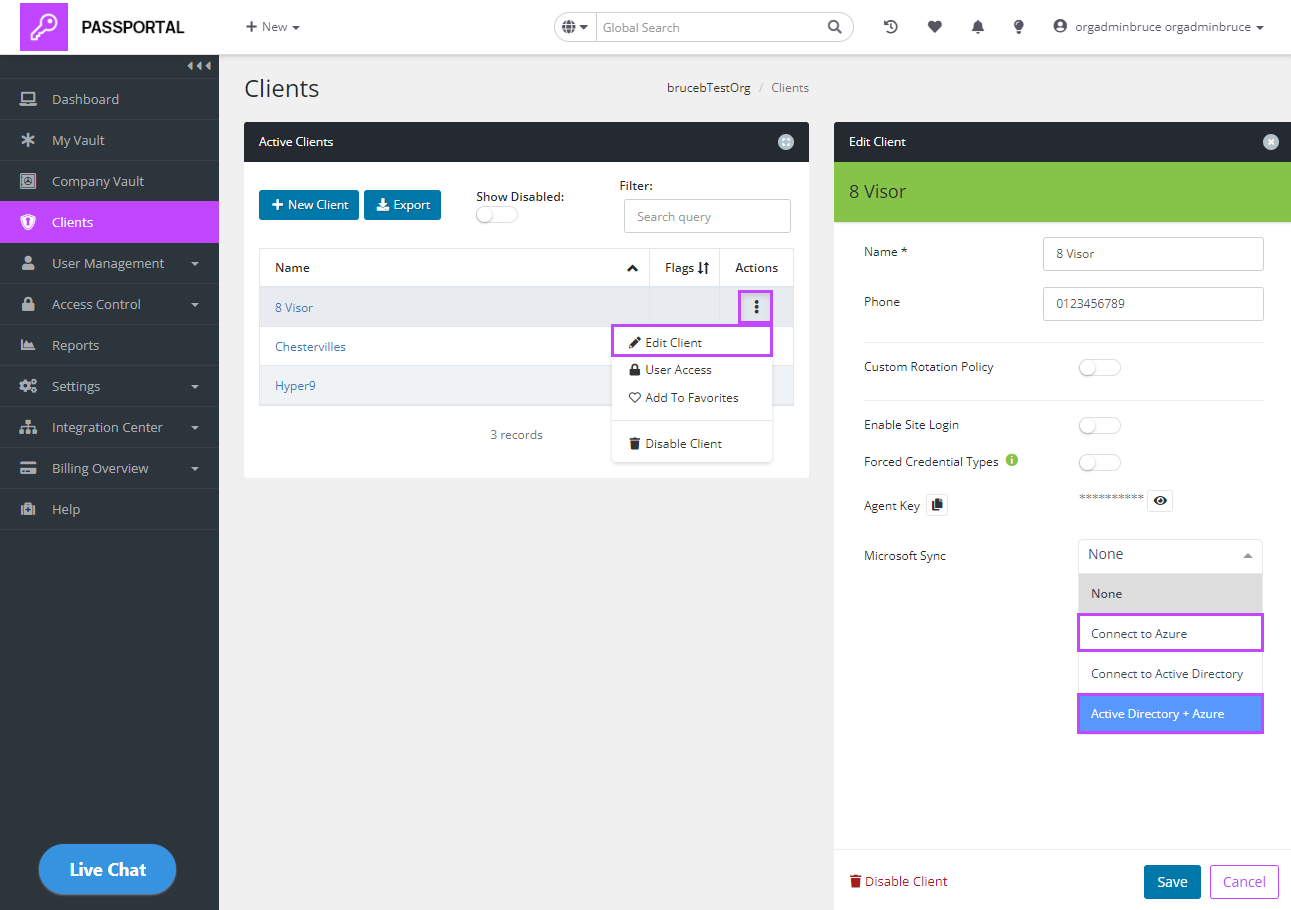This screenshot has width=1291, height=910.
Task: Choose Add To Favorites menu item
Action: (691, 398)
